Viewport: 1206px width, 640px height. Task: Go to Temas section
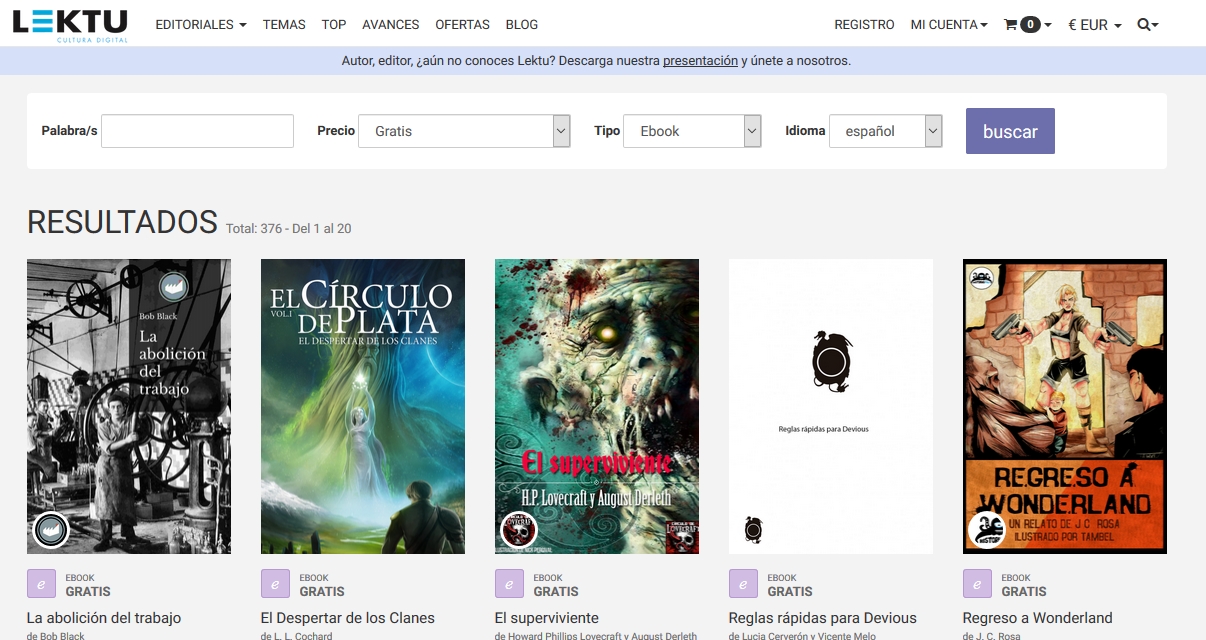click(284, 25)
